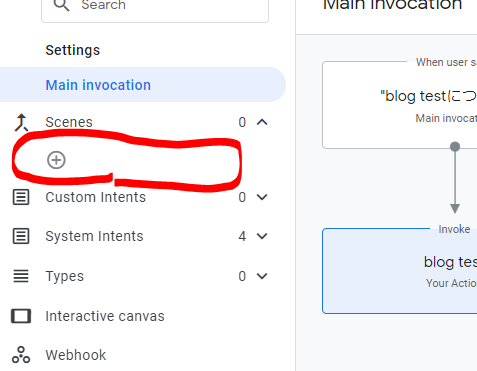Expand the Custom Intents chevron
477x371 pixels.
(x=262, y=197)
